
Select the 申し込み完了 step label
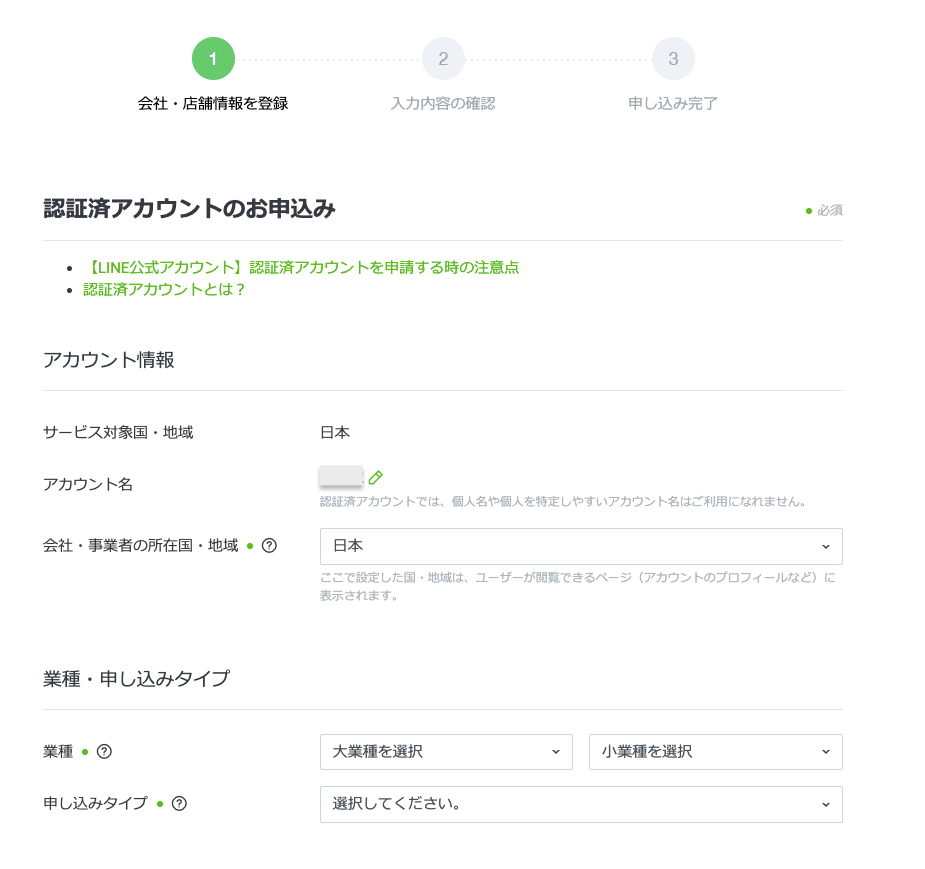click(673, 103)
